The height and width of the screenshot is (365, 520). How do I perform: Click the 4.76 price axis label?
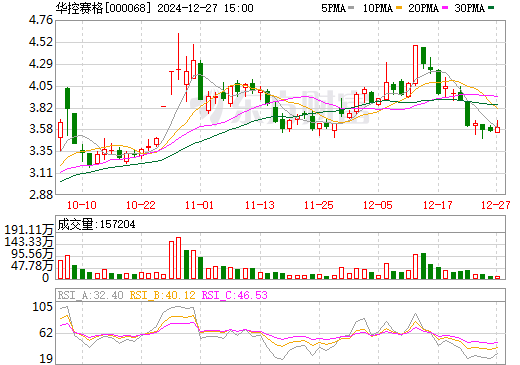pos(41,20)
